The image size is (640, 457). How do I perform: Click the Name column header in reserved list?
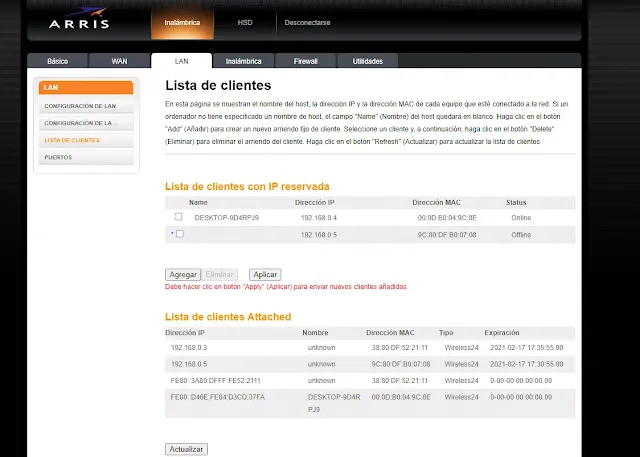tap(198, 203)
